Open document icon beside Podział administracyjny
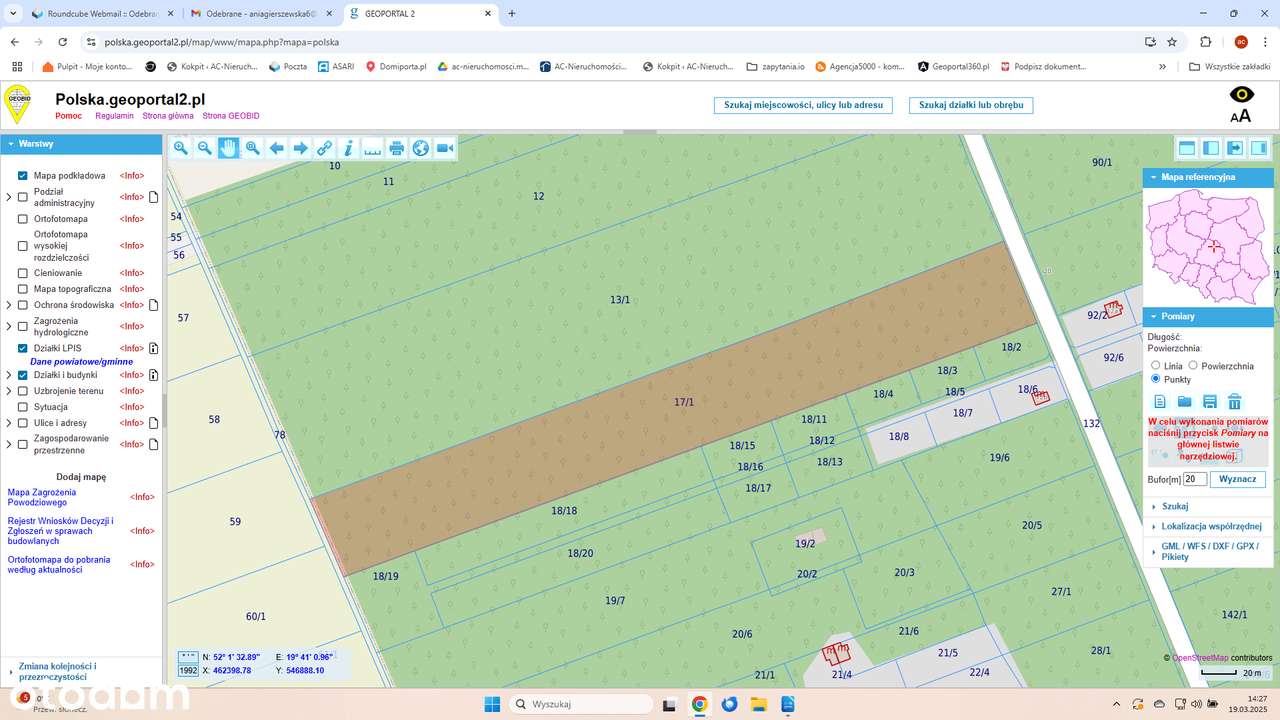Image resolution: width=1280 pixels, height=720 pixels. [x=154, y=197]
